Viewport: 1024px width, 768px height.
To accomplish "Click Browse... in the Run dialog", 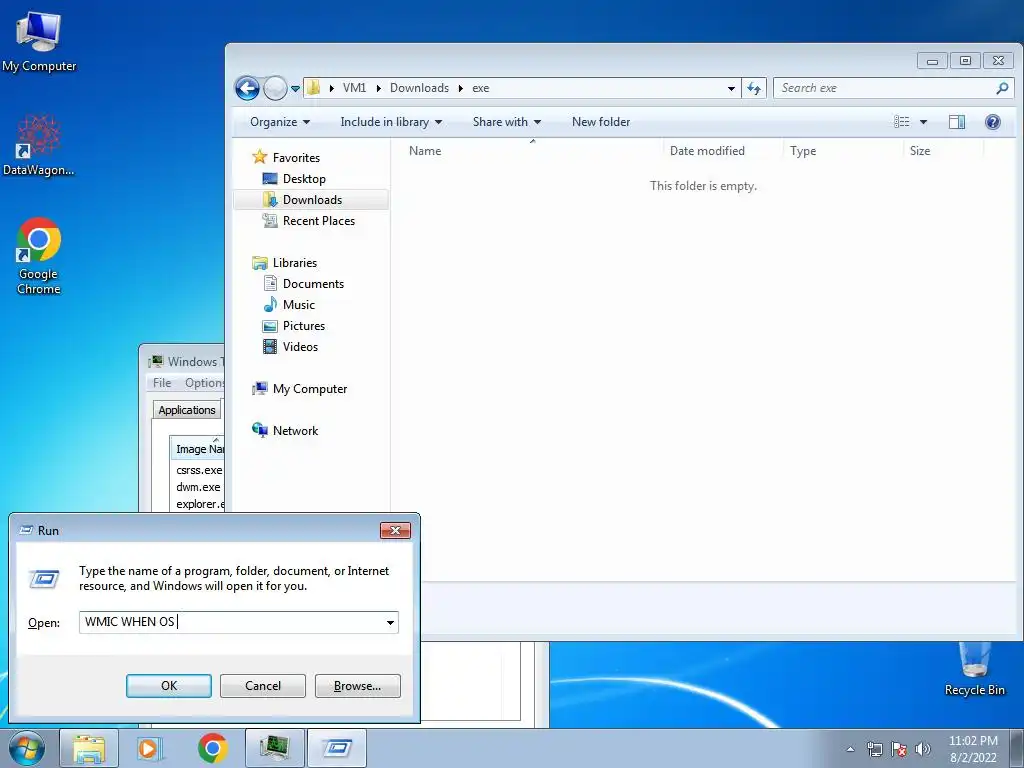I will point(357,686).
